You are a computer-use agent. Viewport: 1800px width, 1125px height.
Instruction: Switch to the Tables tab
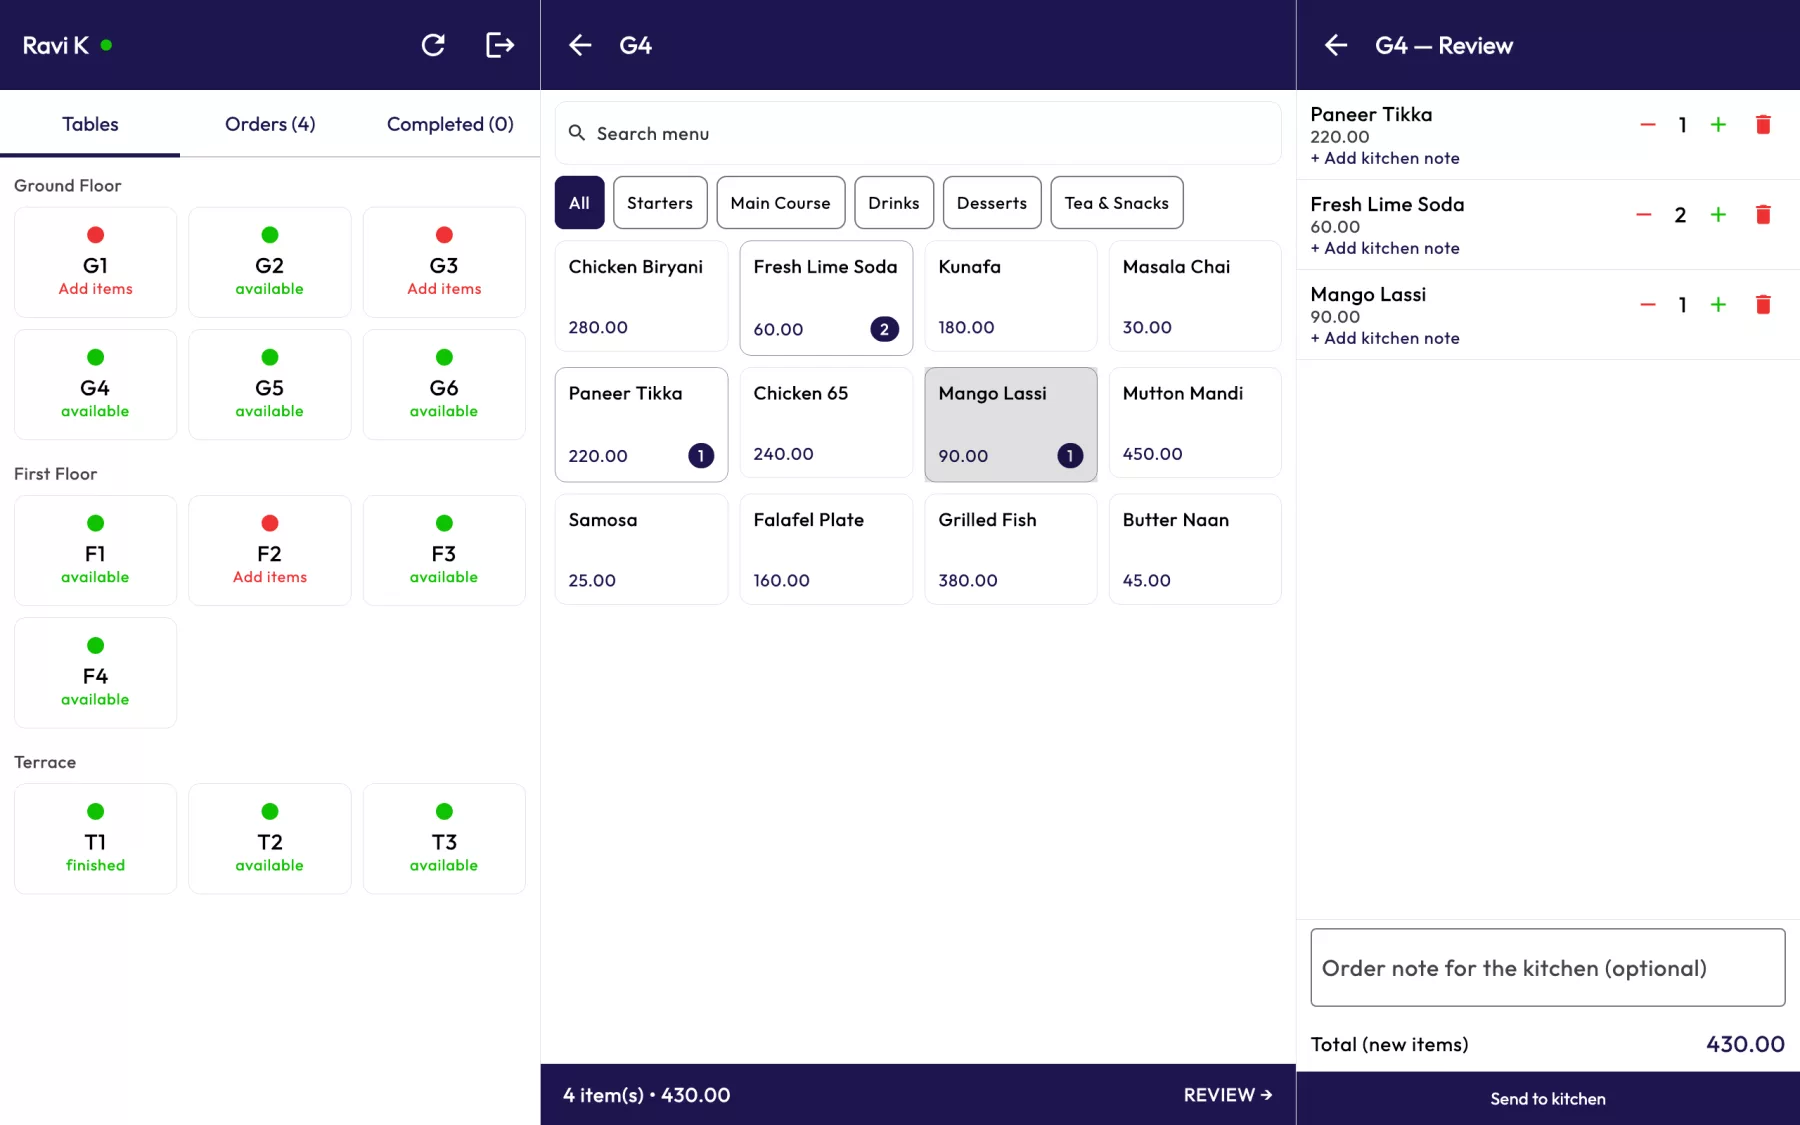tap(90, 124)
